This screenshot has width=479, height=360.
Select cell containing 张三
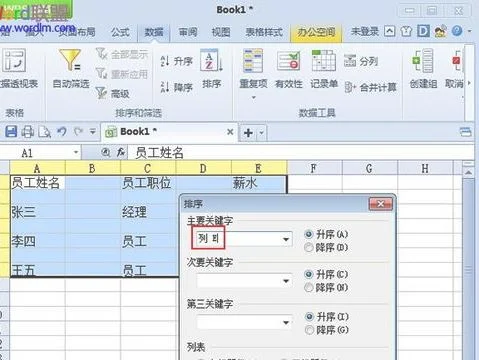click(x=38, y=212)
